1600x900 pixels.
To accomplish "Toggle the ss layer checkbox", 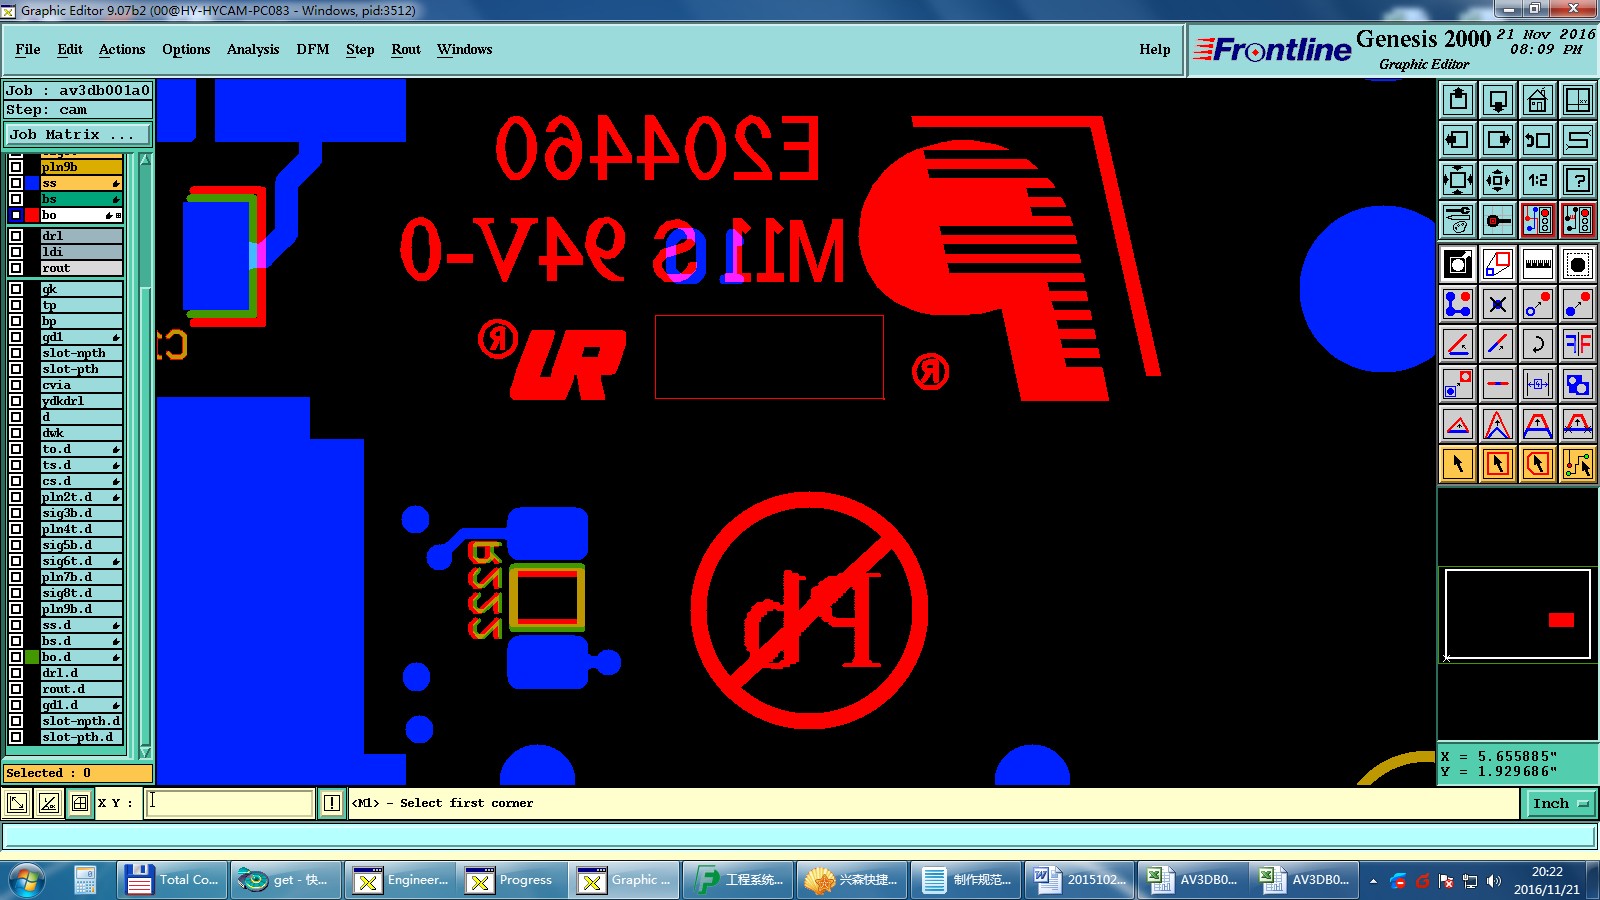I will click(x=16, y=183).
